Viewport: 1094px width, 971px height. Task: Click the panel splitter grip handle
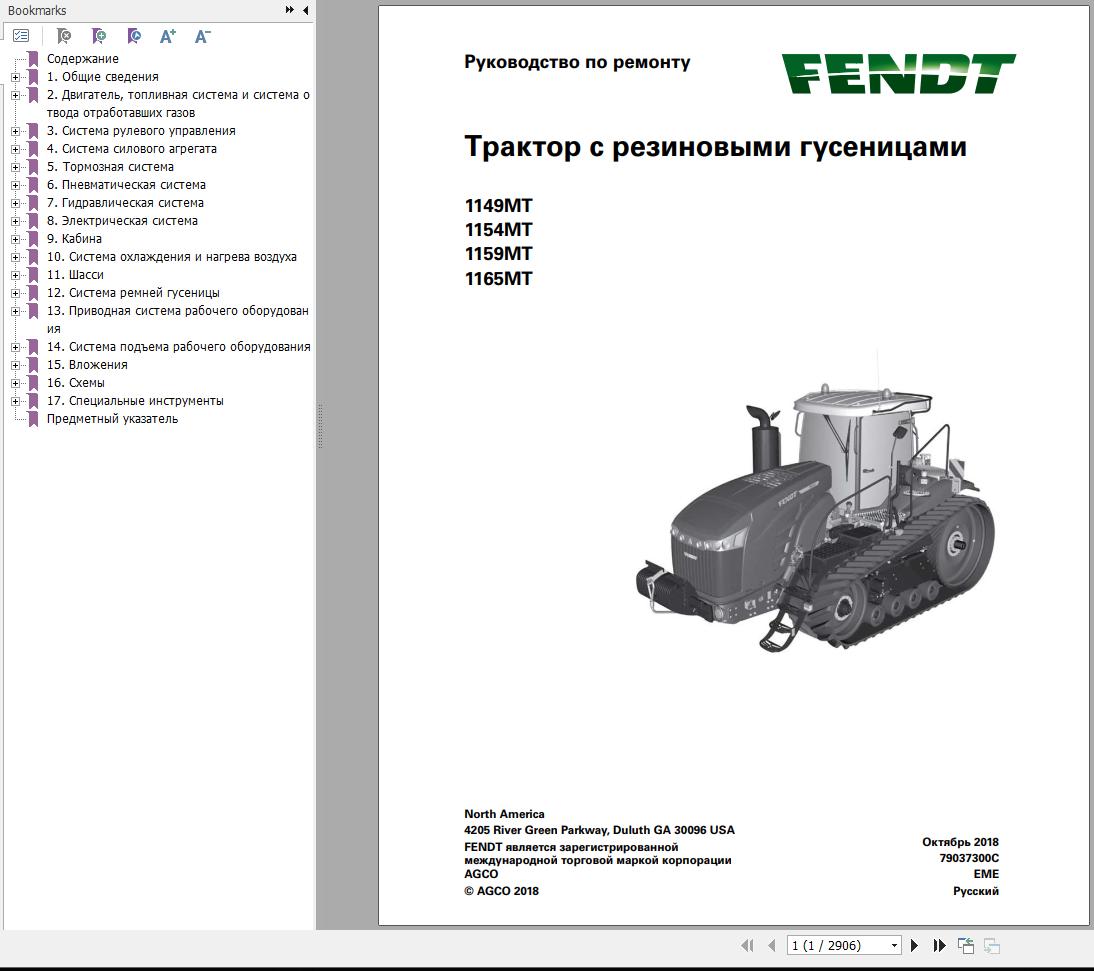(x=320, y=424)
